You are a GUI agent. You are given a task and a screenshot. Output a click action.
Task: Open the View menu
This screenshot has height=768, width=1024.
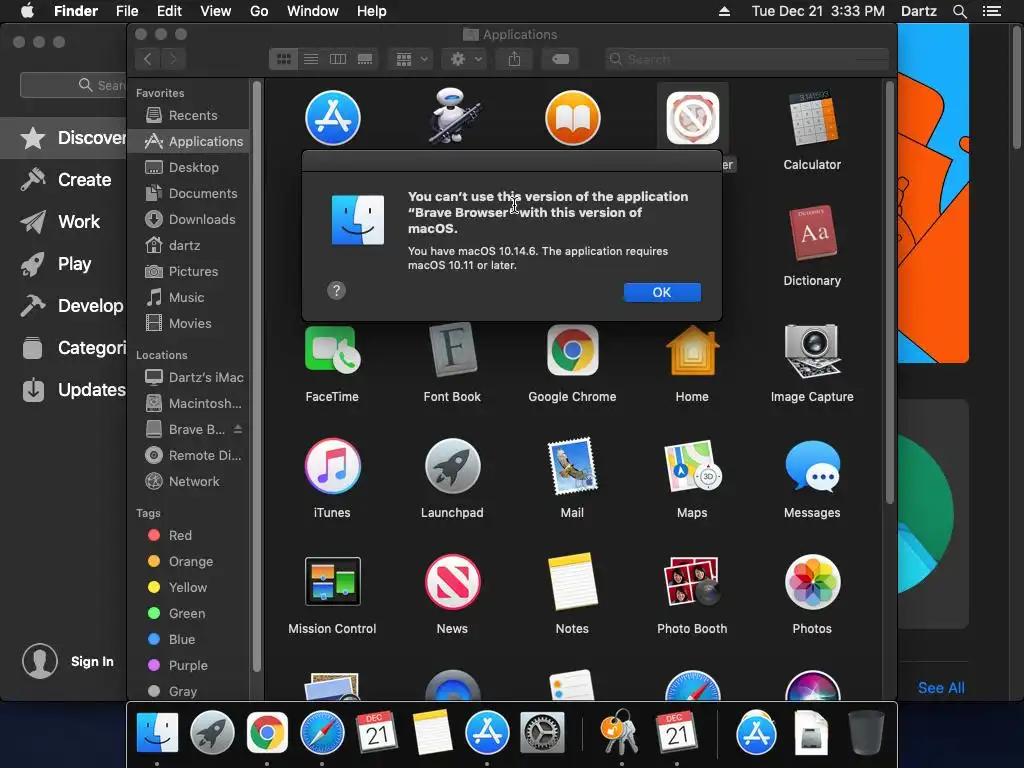(x=216, y=11)
